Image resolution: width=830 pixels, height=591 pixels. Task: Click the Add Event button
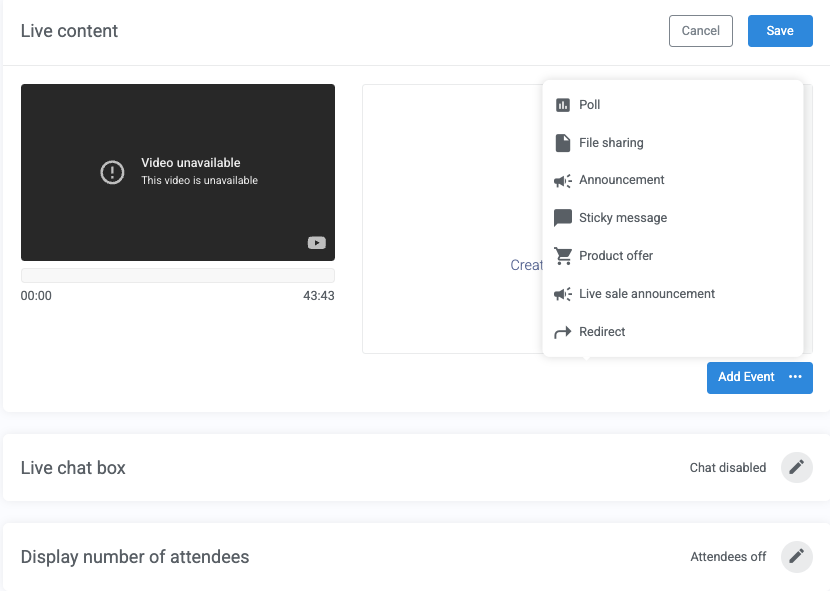coord(745,377)
